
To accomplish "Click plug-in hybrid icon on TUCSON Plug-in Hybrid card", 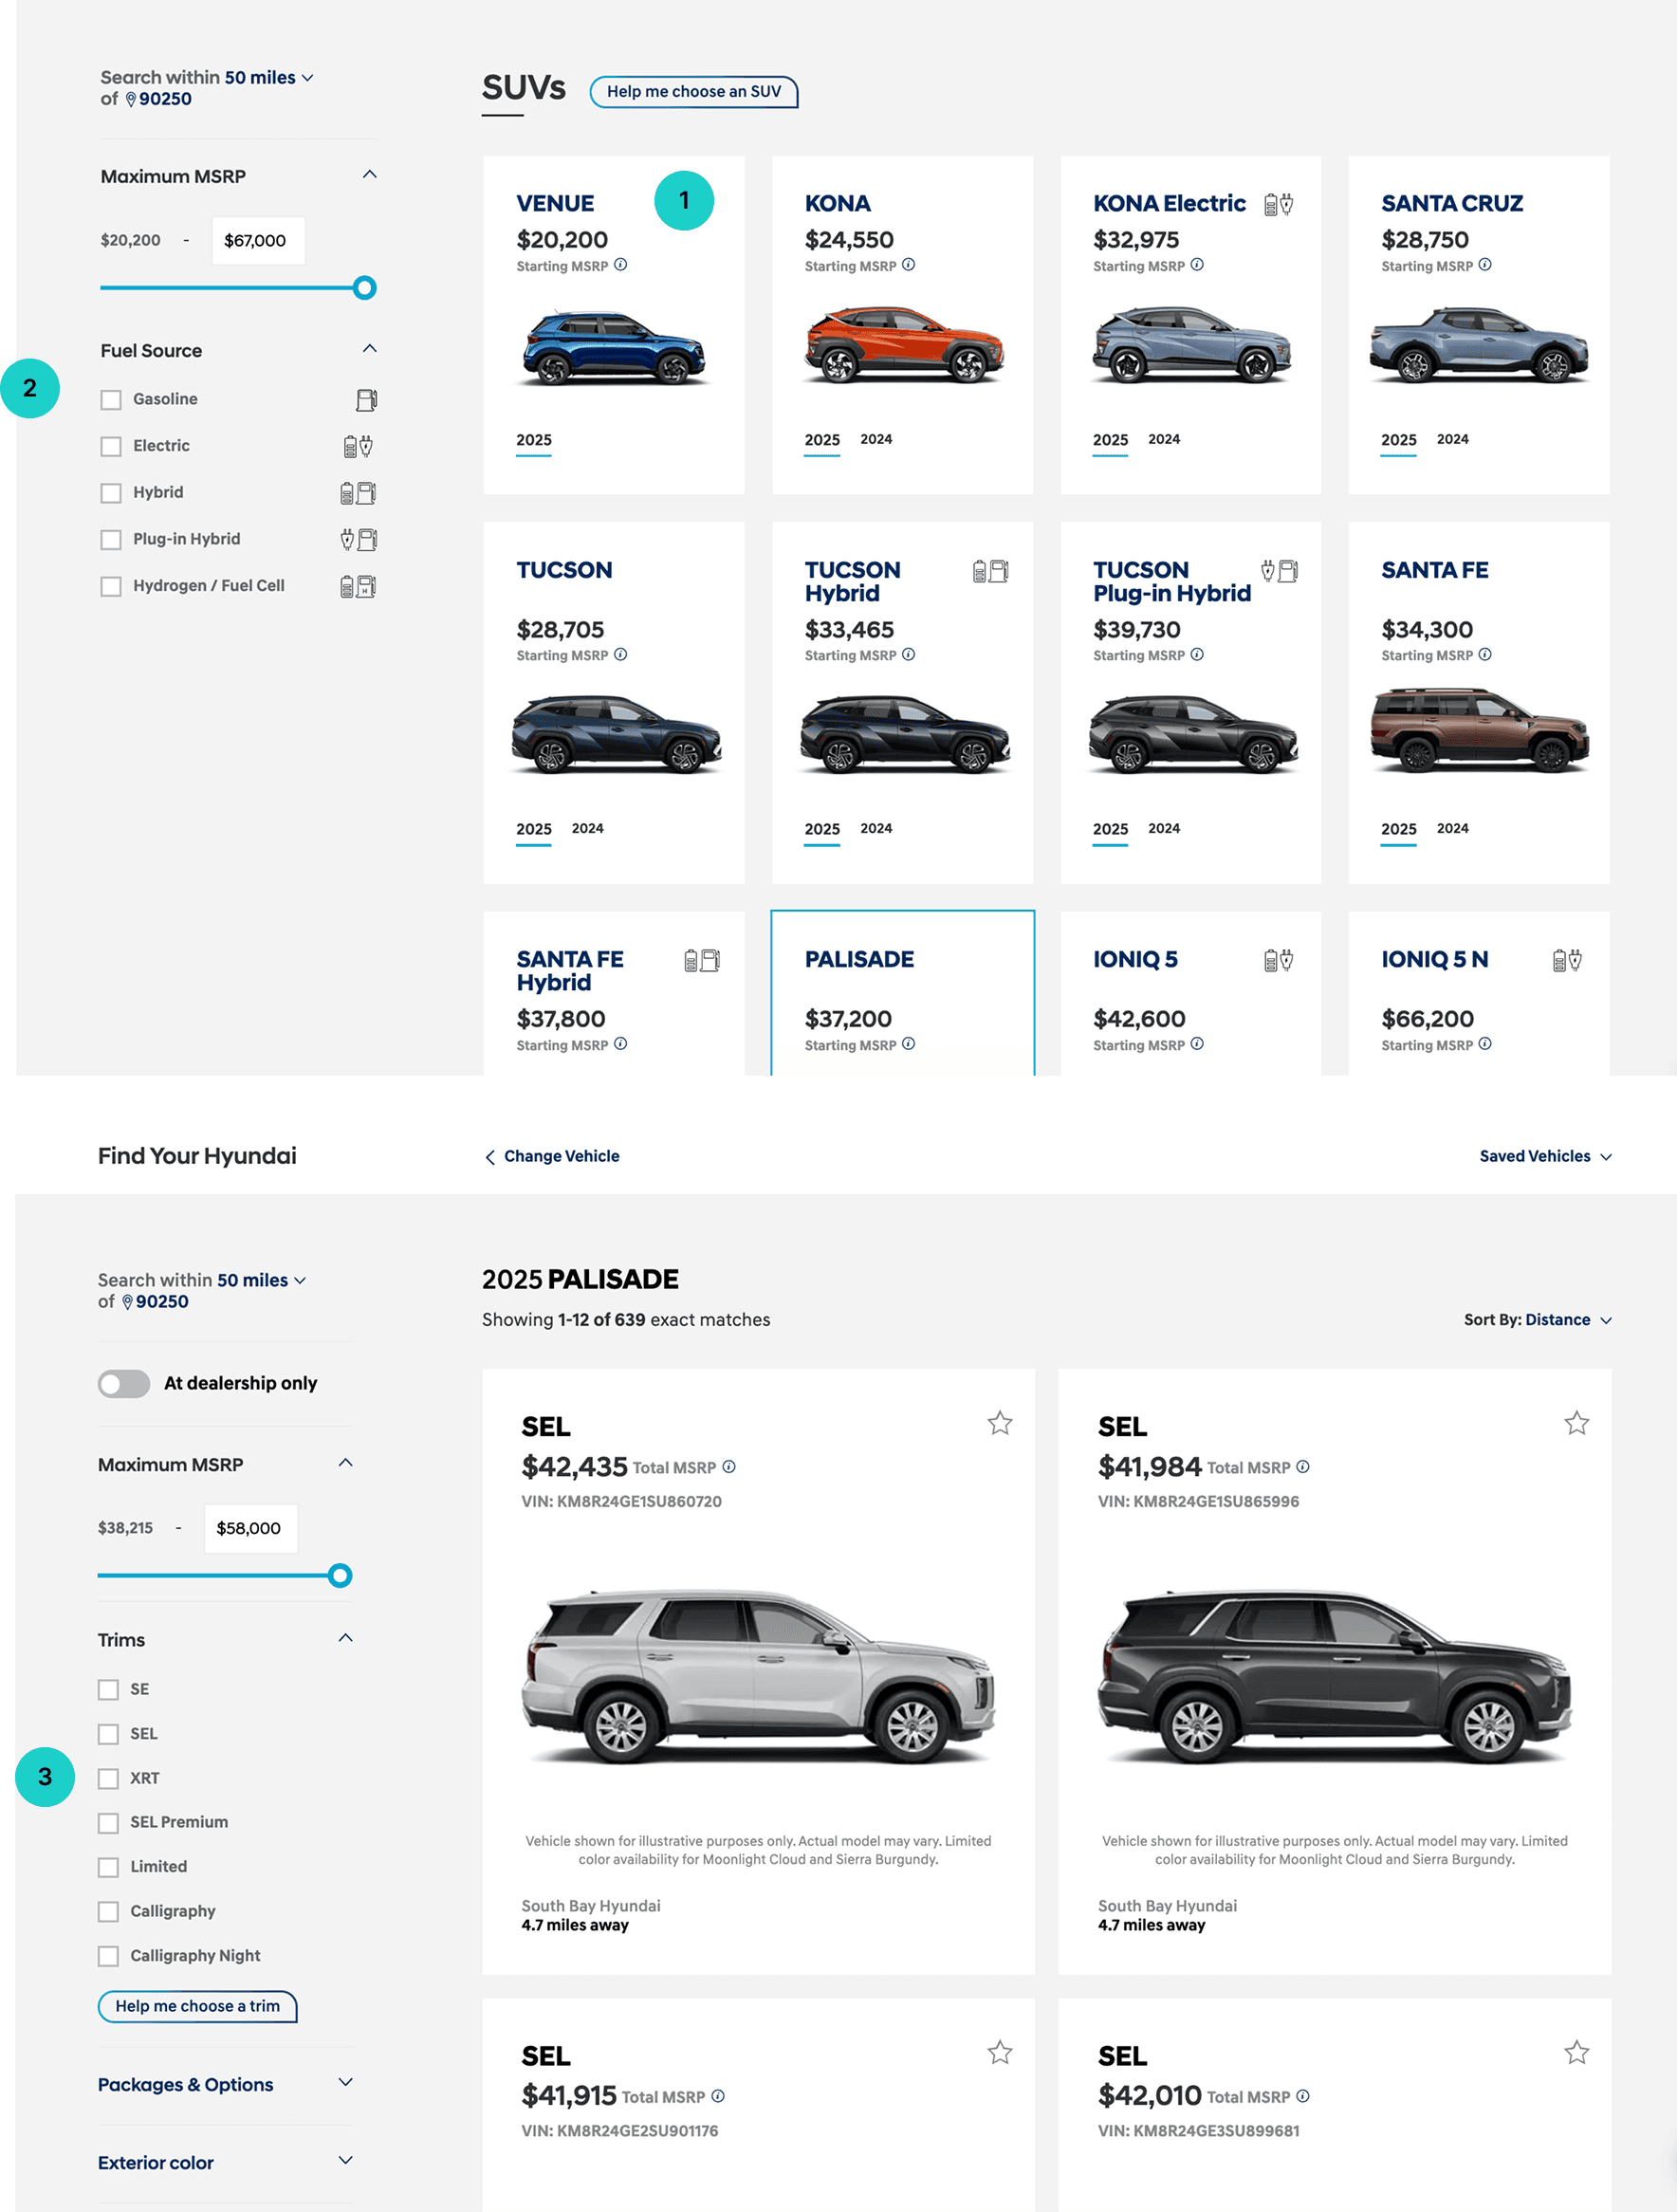I will 1279,571.
